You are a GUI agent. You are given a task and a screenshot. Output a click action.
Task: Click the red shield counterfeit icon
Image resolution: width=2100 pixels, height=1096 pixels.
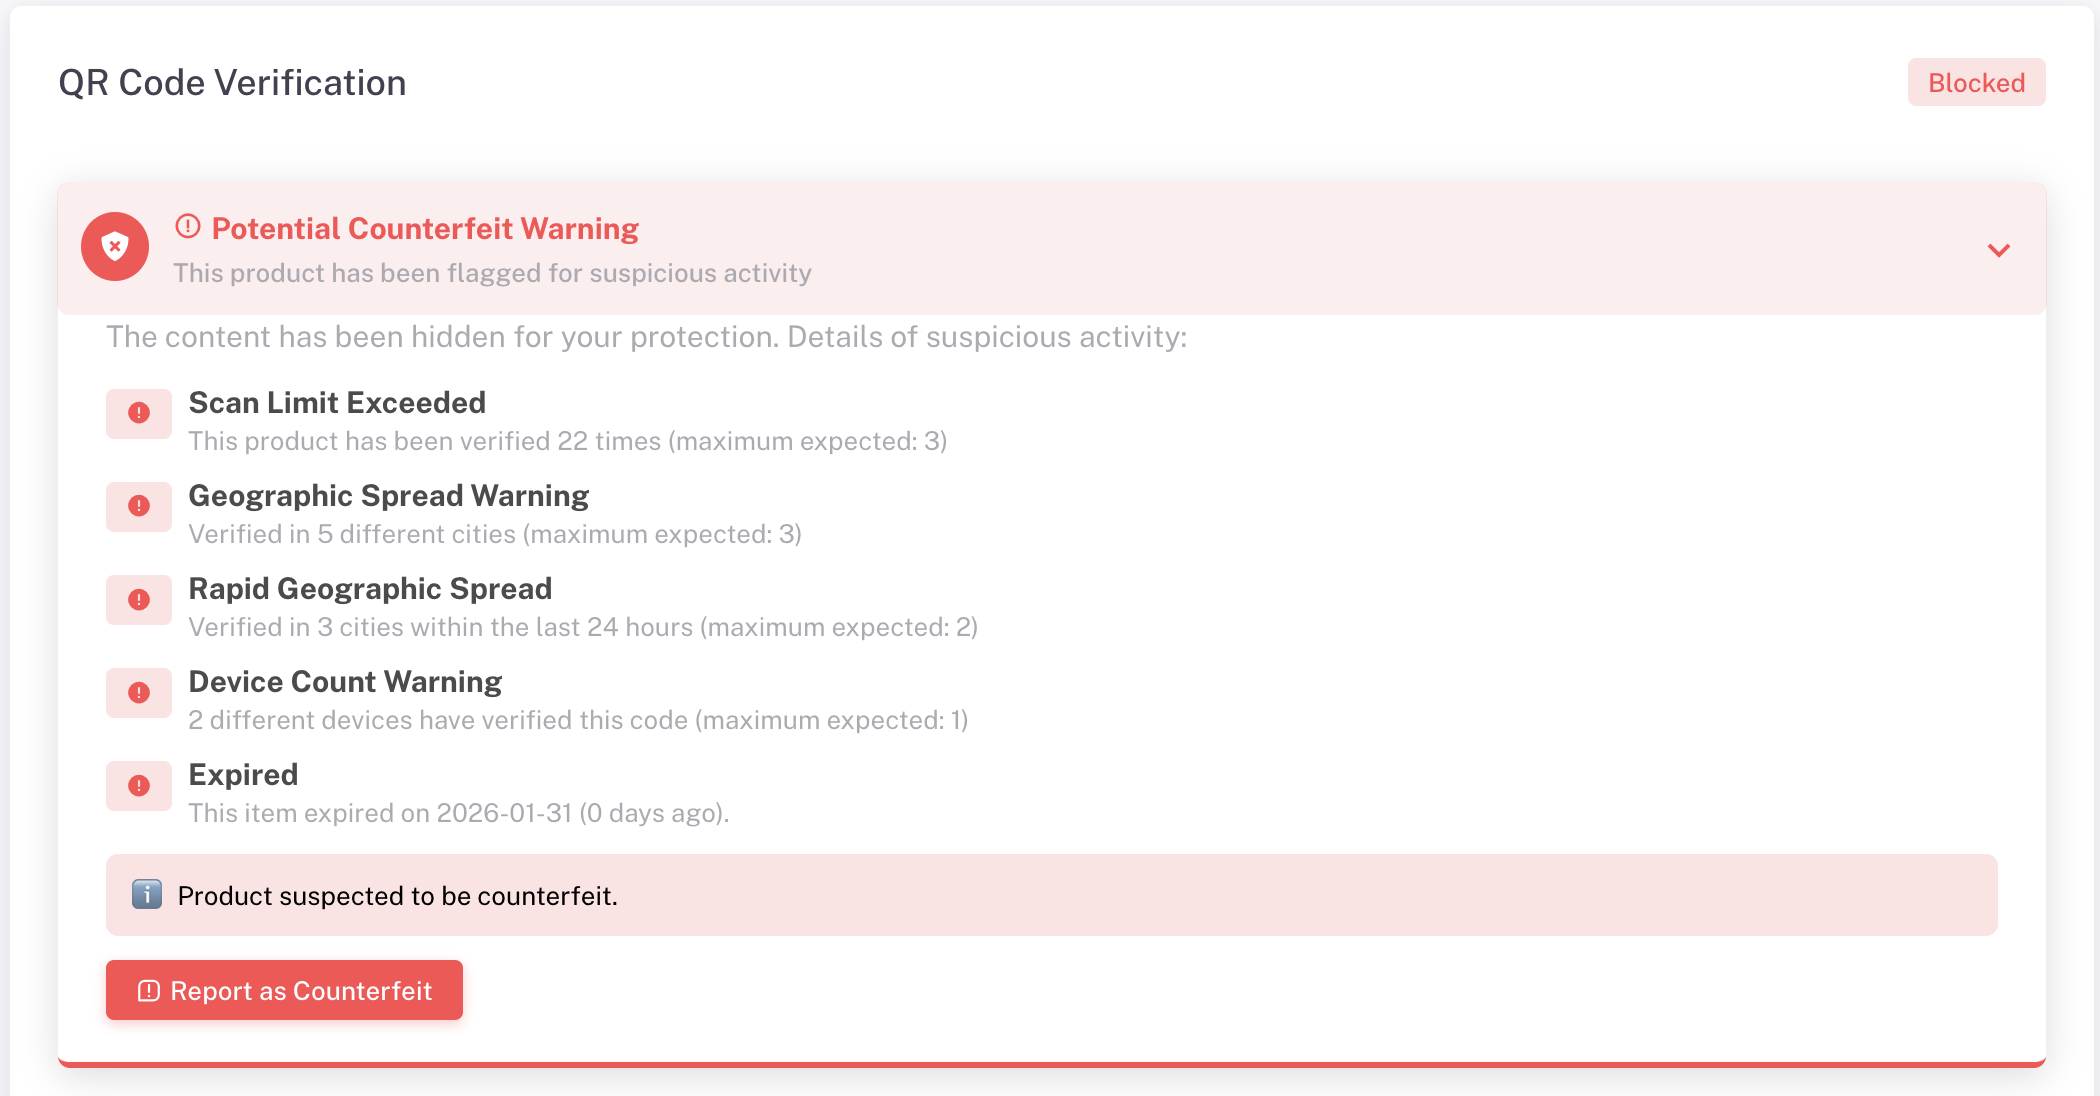tap(115, 247)
